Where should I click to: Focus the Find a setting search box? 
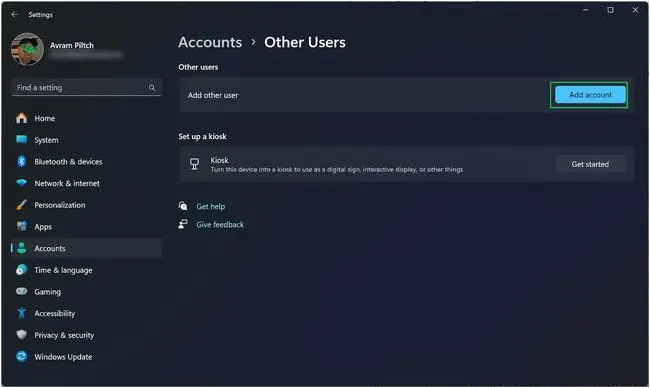87,87
